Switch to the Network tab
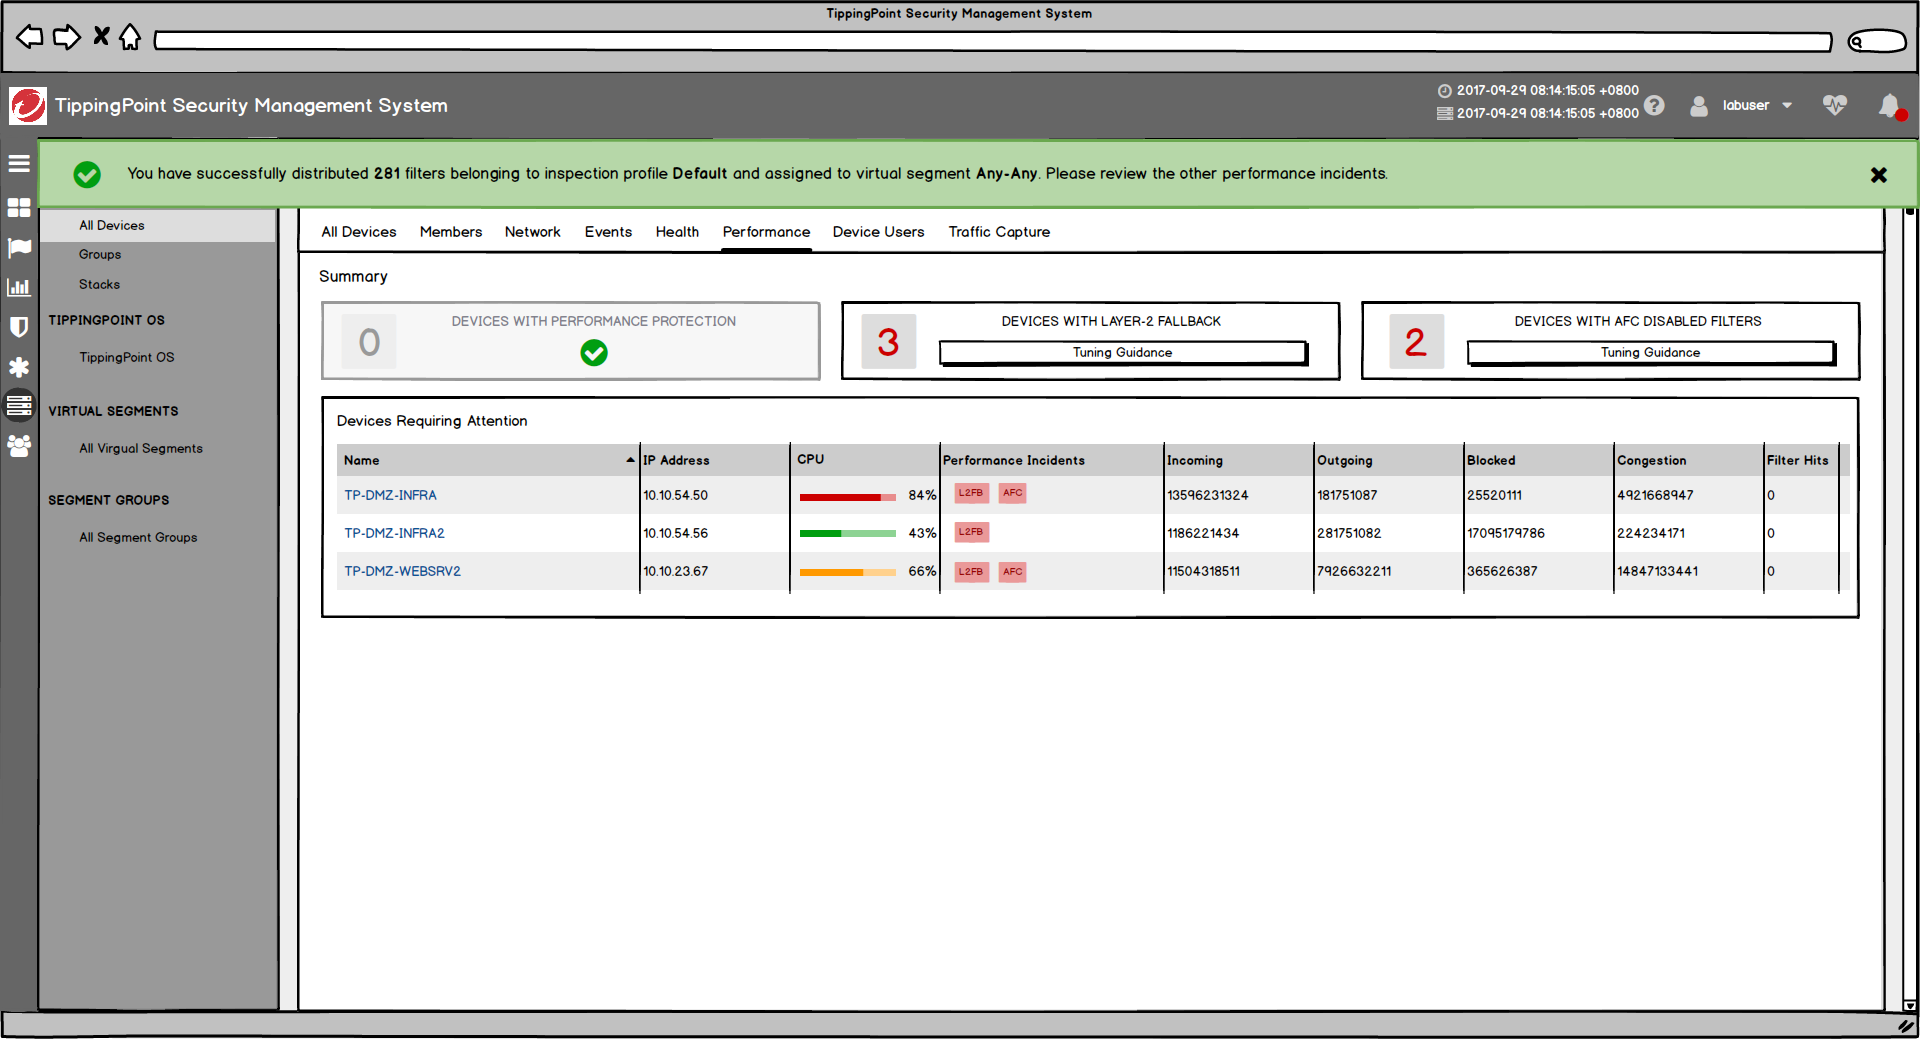Screen dimensions: 1920x1039 pos(533,232)
